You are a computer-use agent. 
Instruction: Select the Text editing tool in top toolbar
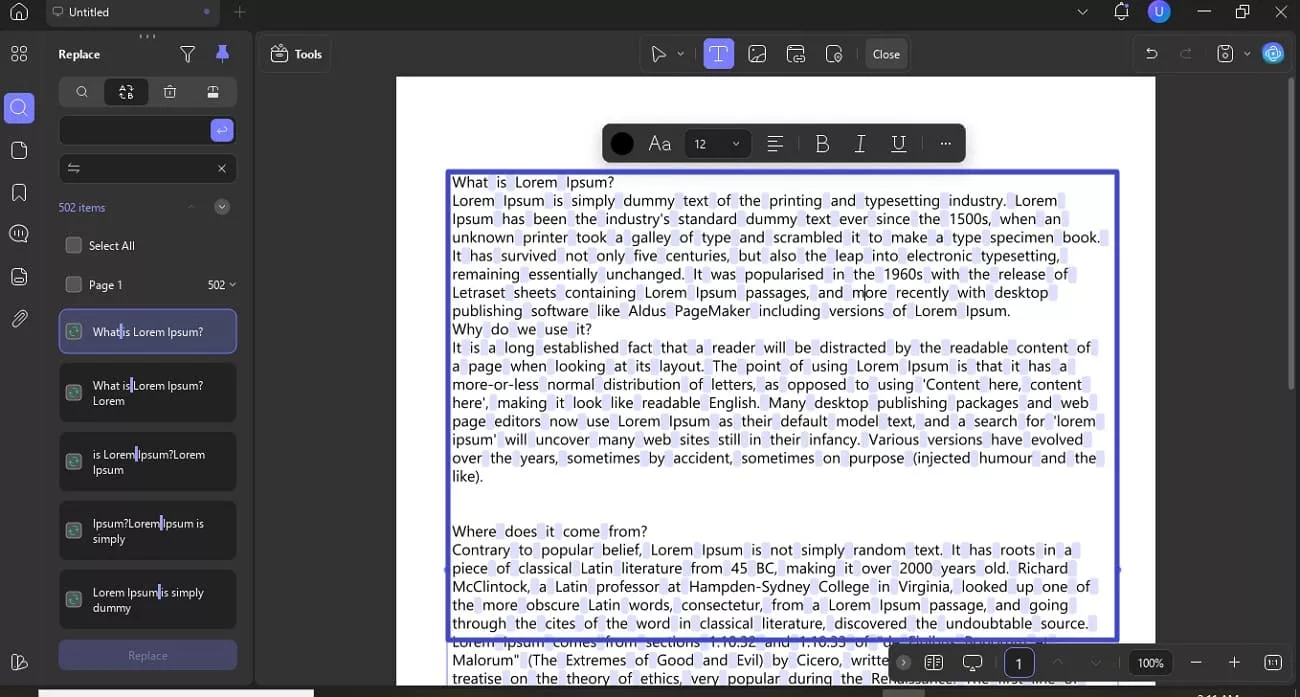click(718, 53)
